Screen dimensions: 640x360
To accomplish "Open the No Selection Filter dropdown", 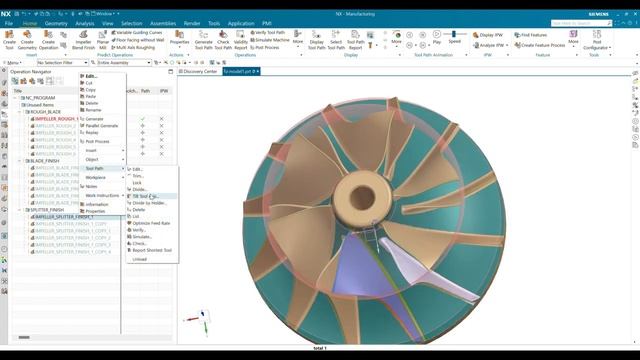I will click(x=62, y=62).
